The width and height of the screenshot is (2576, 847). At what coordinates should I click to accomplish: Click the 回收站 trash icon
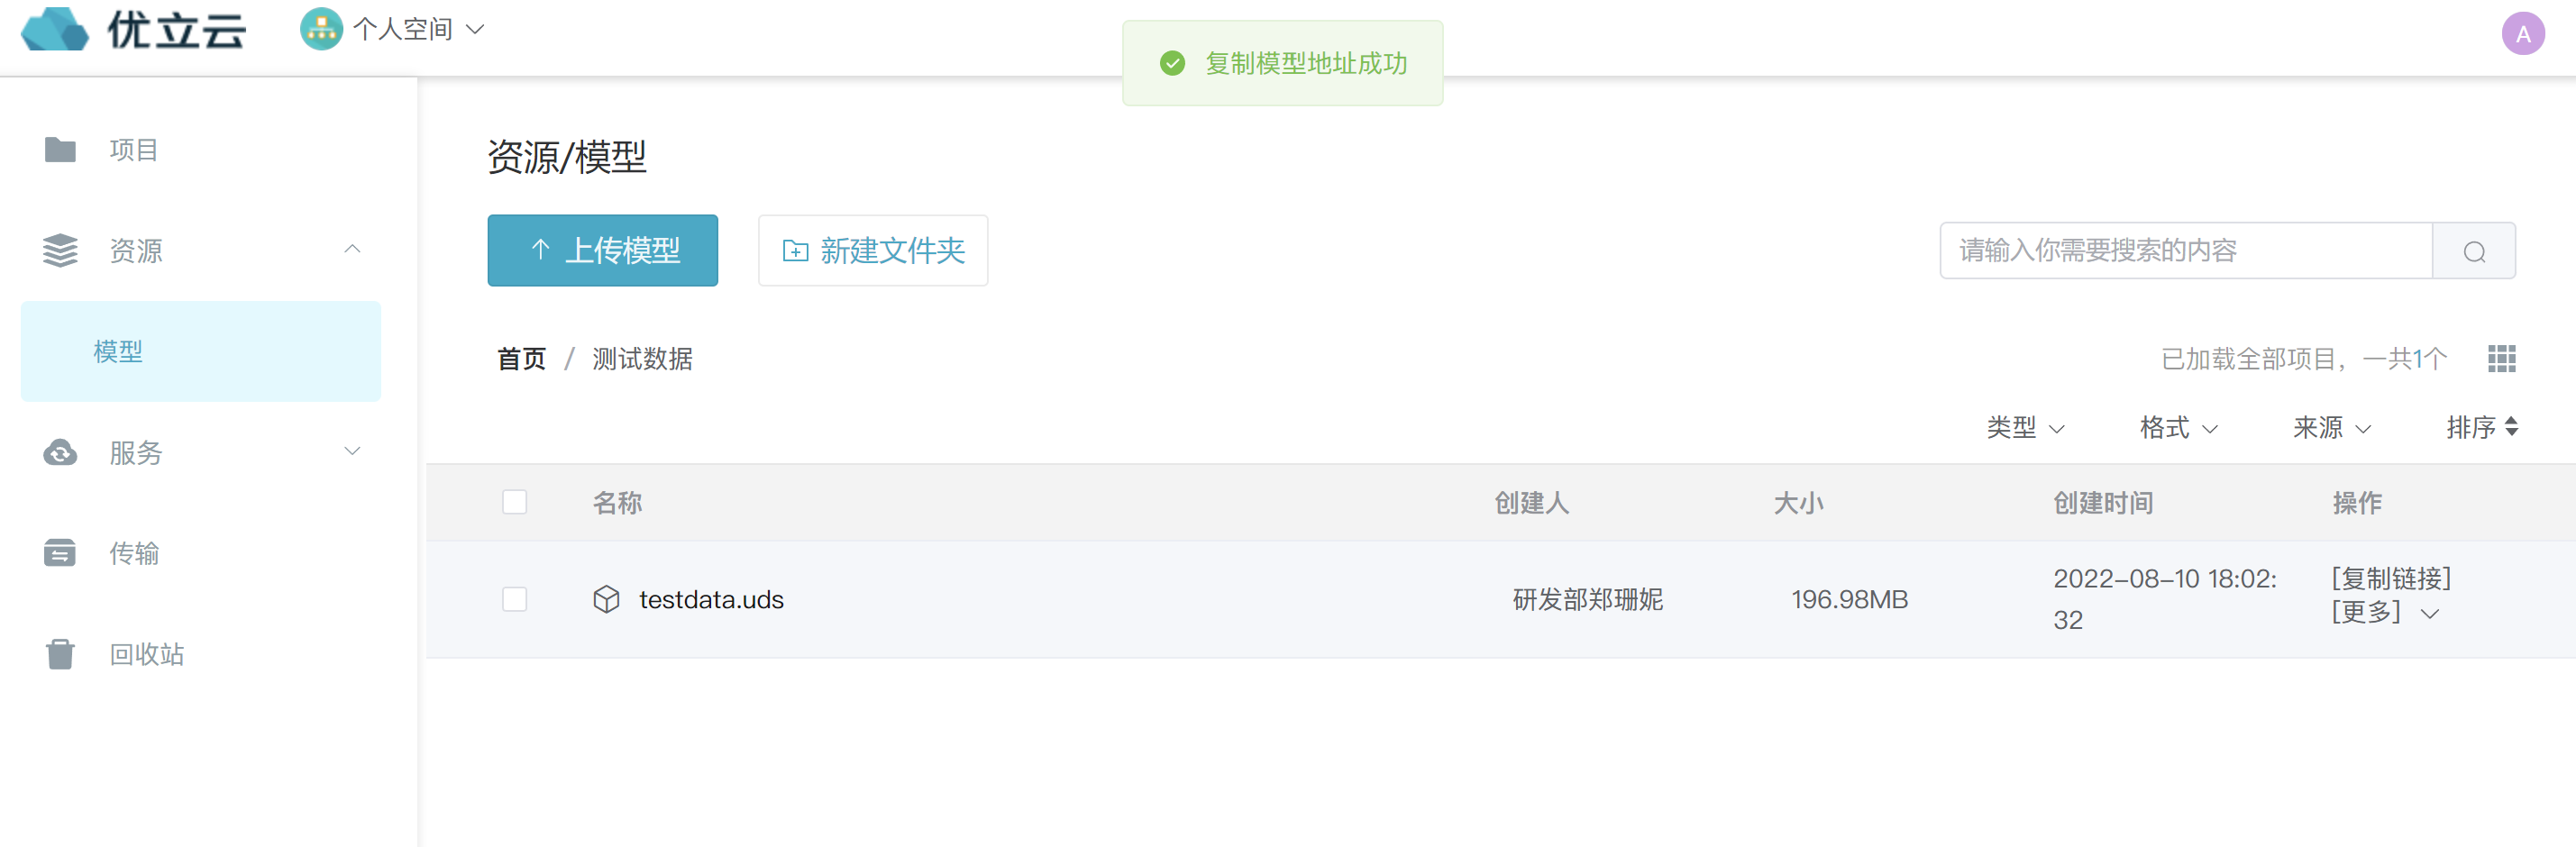(60, 654)
